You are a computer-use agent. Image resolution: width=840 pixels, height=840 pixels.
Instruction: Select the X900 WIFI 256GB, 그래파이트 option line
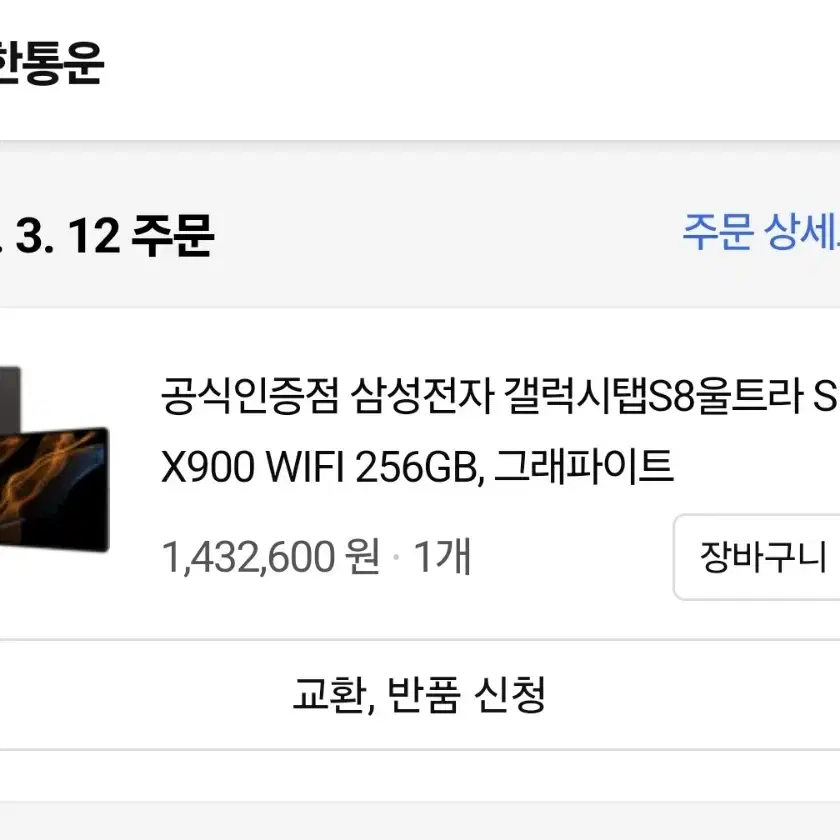417,467
